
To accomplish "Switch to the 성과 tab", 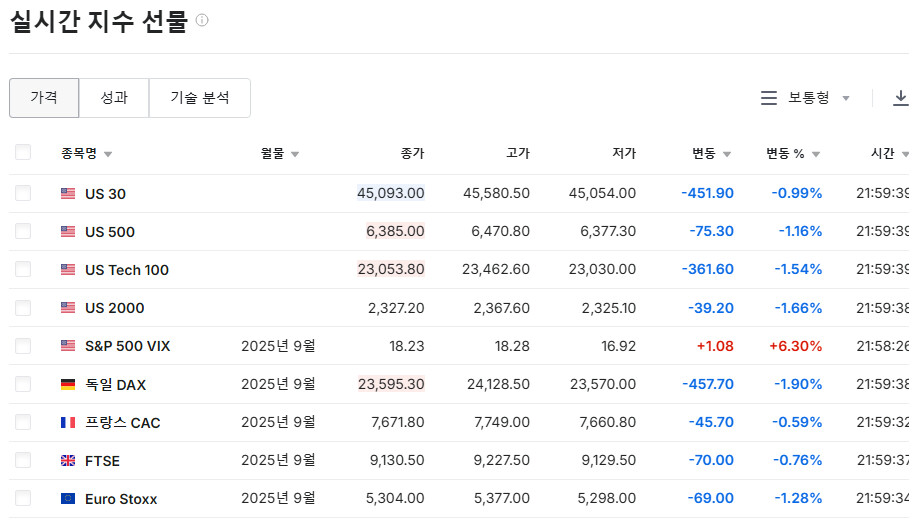I will (114, 98).
